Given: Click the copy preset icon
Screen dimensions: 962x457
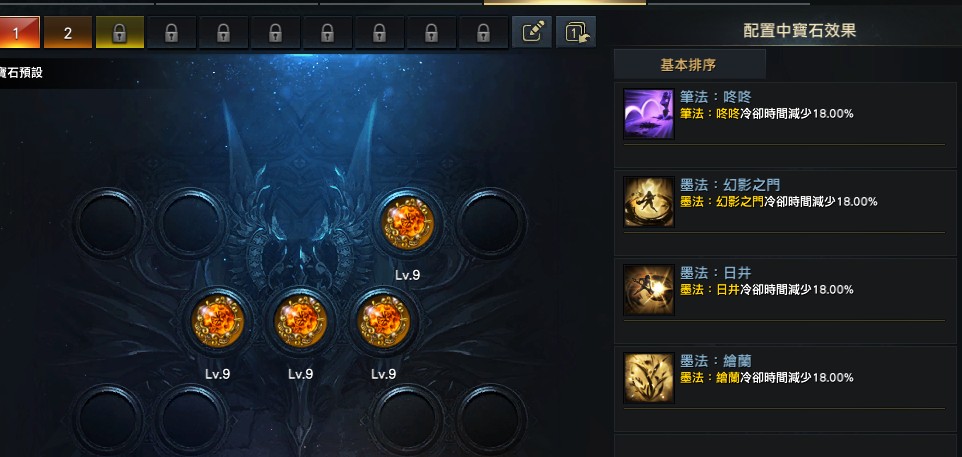Looking at the screenshot, I should [575, 32].
